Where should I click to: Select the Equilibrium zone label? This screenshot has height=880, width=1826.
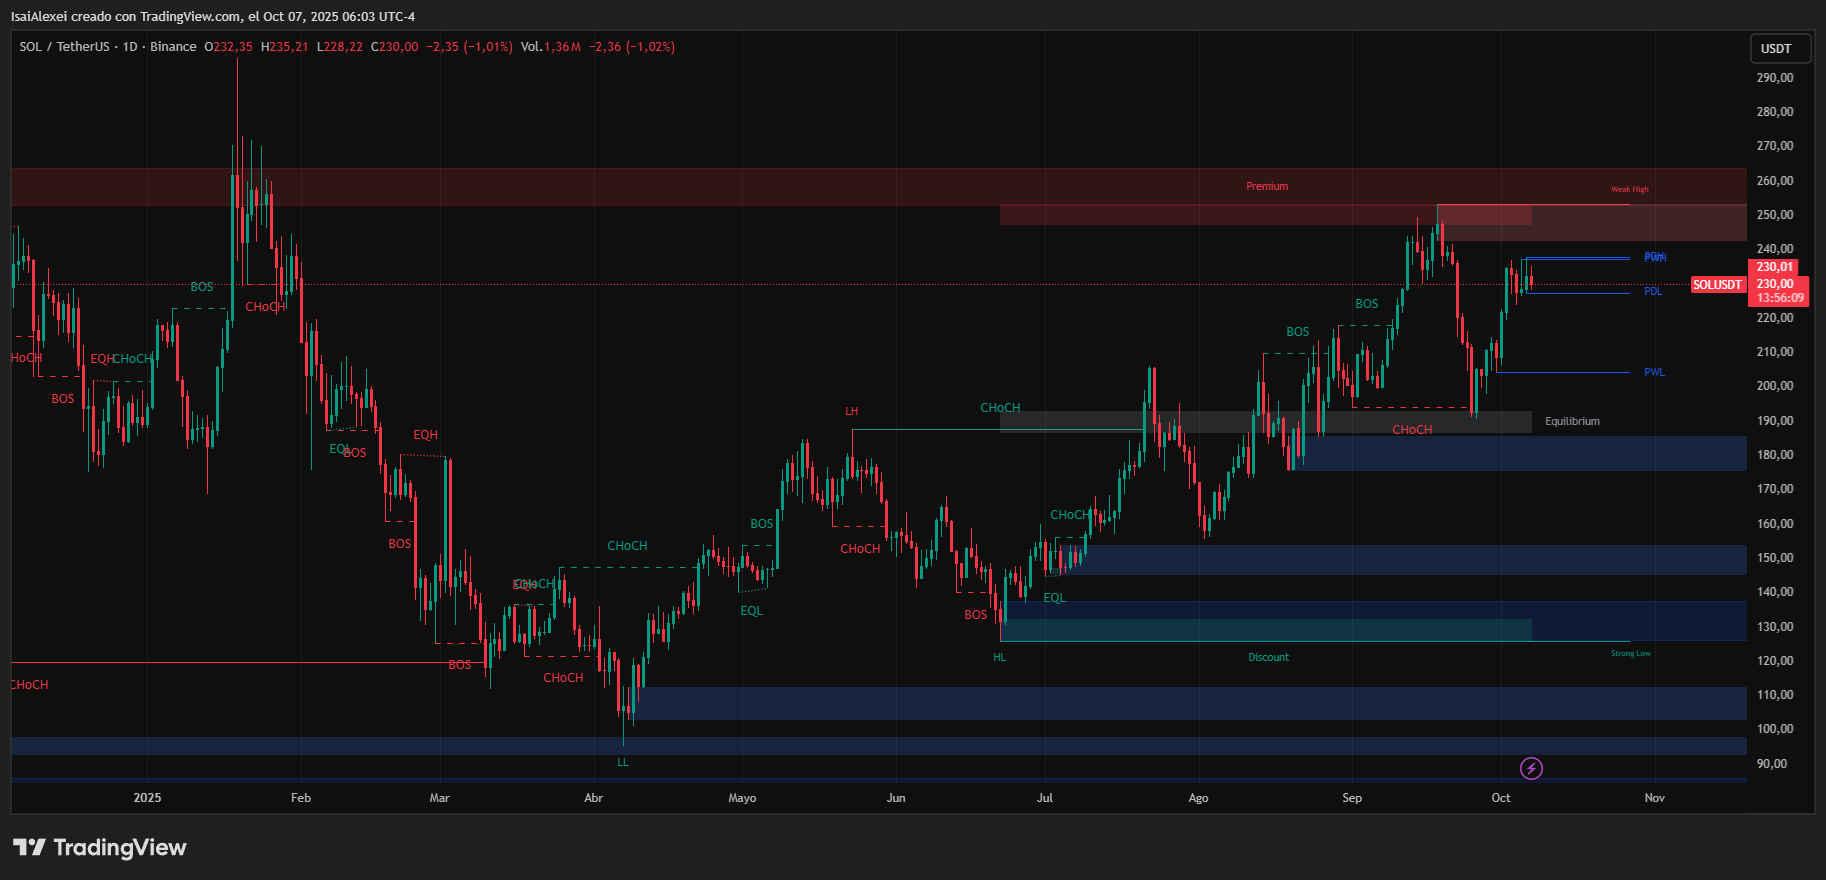[1572, 422]
